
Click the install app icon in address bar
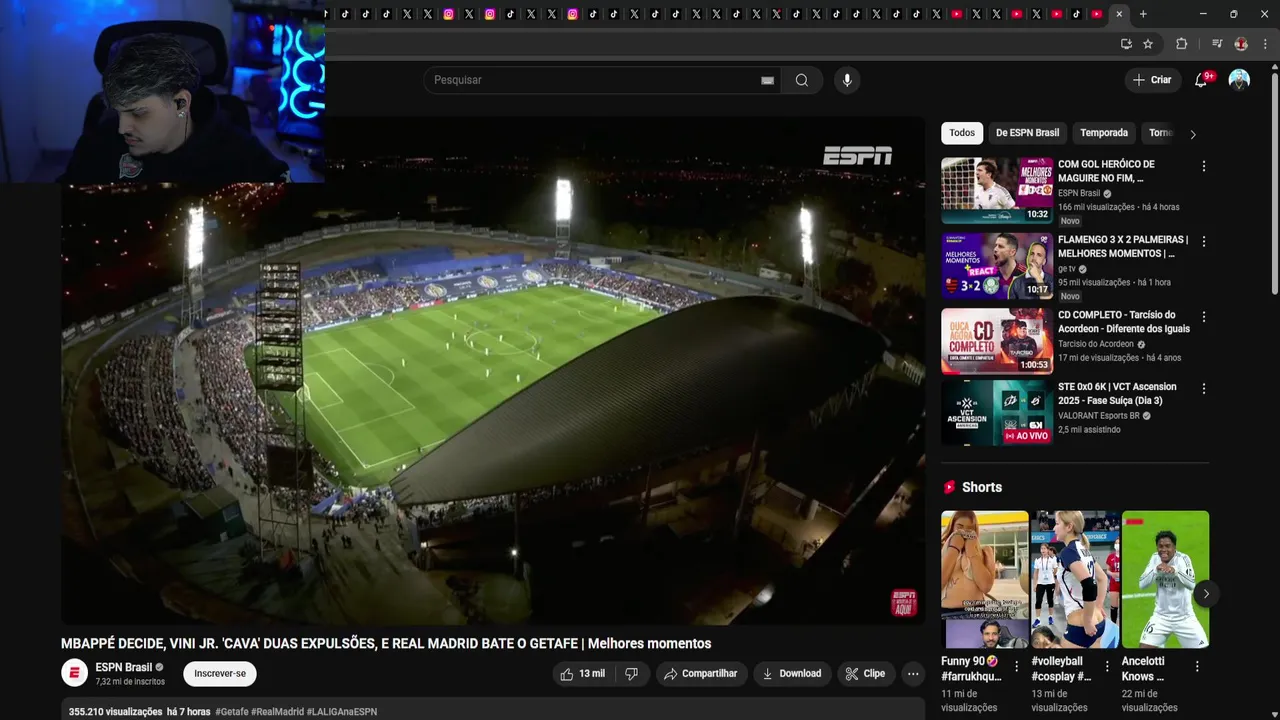coord(1126,44)
